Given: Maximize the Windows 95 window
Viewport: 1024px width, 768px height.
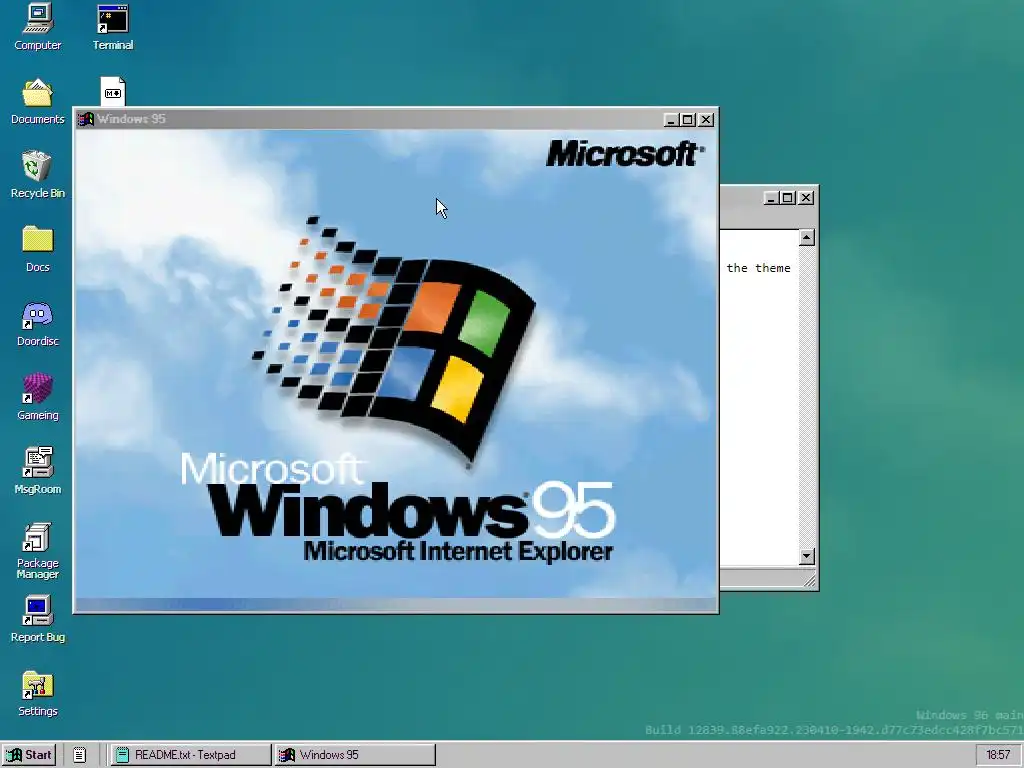Looking at the screenshot, I should point(688,120).
